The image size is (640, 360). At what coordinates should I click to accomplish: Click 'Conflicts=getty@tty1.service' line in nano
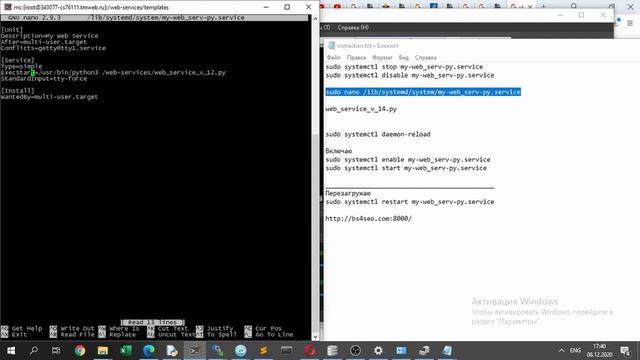click(x=53, y=48)
